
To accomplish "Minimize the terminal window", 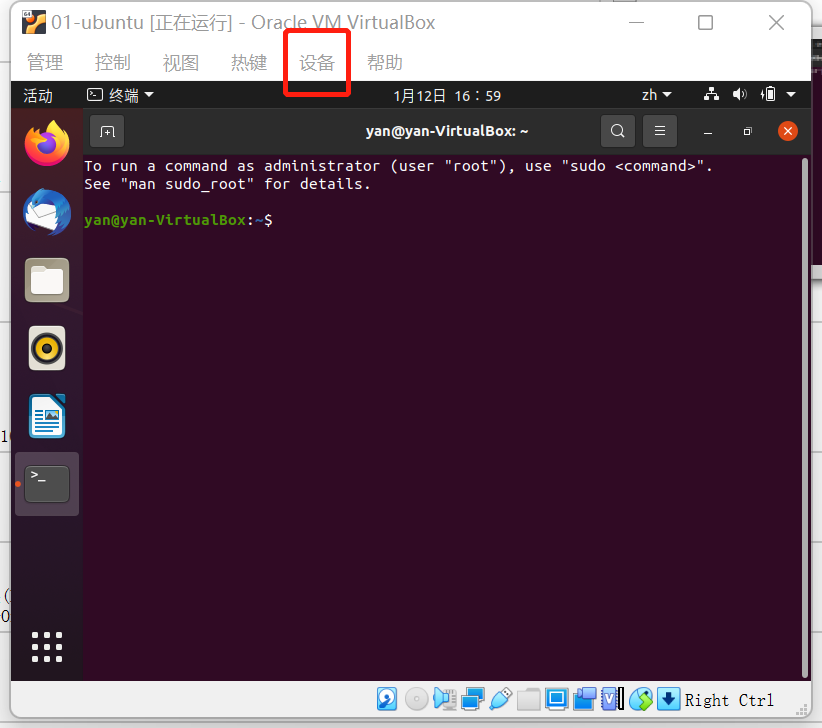I will coord(708,132).
